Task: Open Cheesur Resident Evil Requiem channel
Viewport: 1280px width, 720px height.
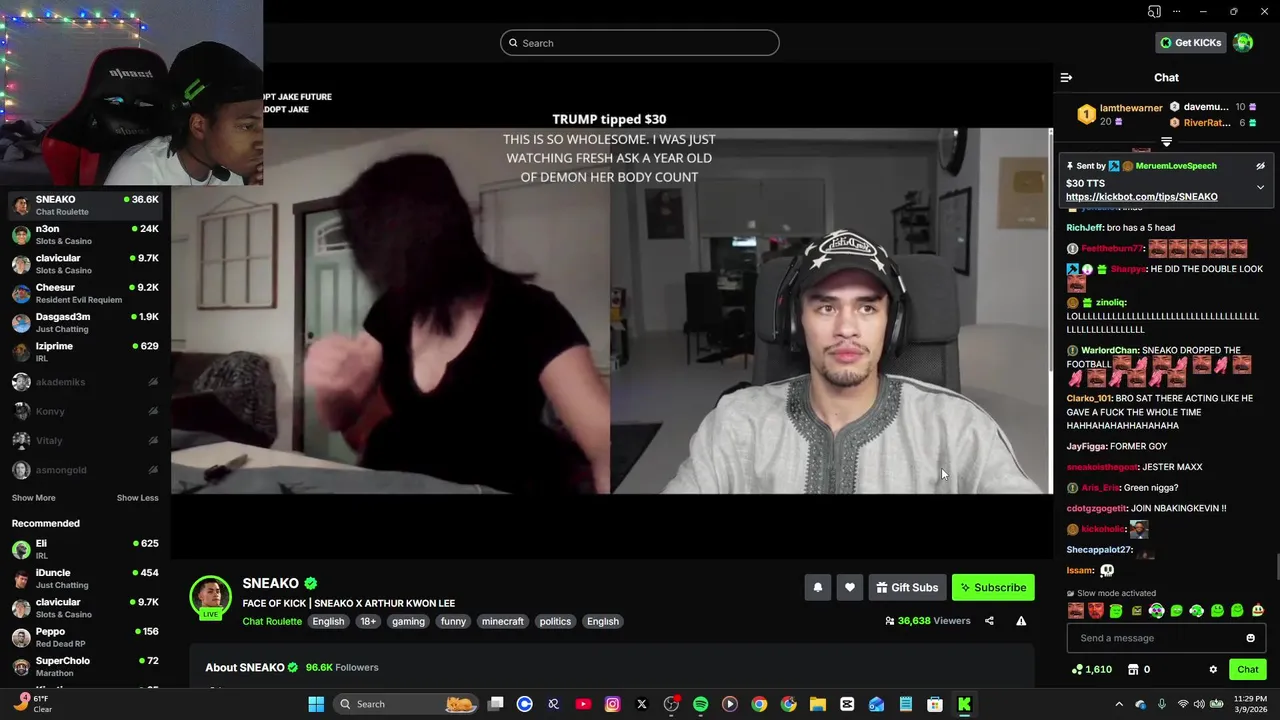Action: (x=85, y=293)
